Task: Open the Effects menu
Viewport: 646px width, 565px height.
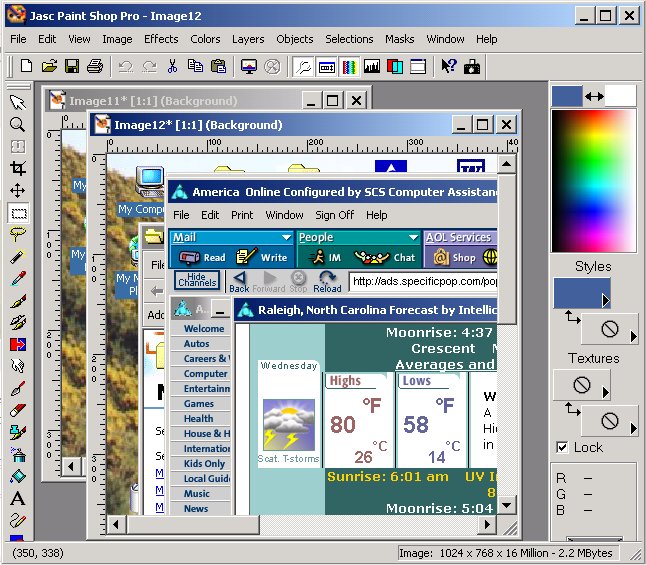Action: (x=161, y=39)
